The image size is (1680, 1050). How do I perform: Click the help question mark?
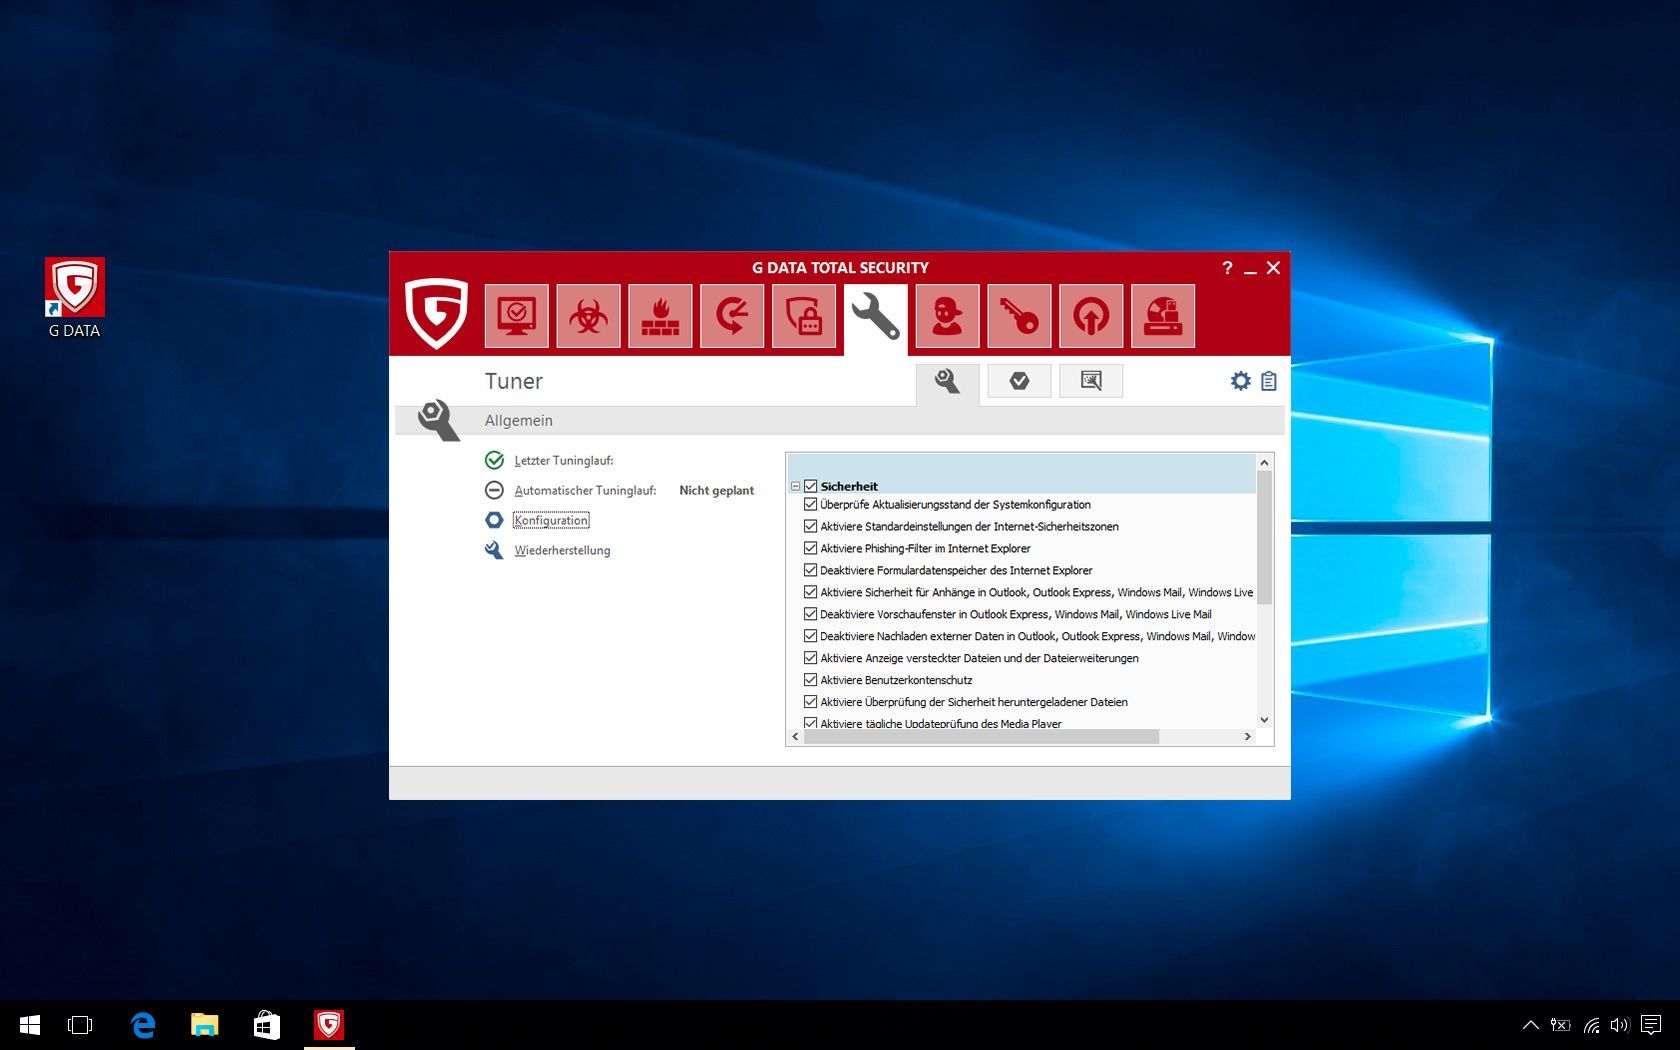(x=1227, y=267)
